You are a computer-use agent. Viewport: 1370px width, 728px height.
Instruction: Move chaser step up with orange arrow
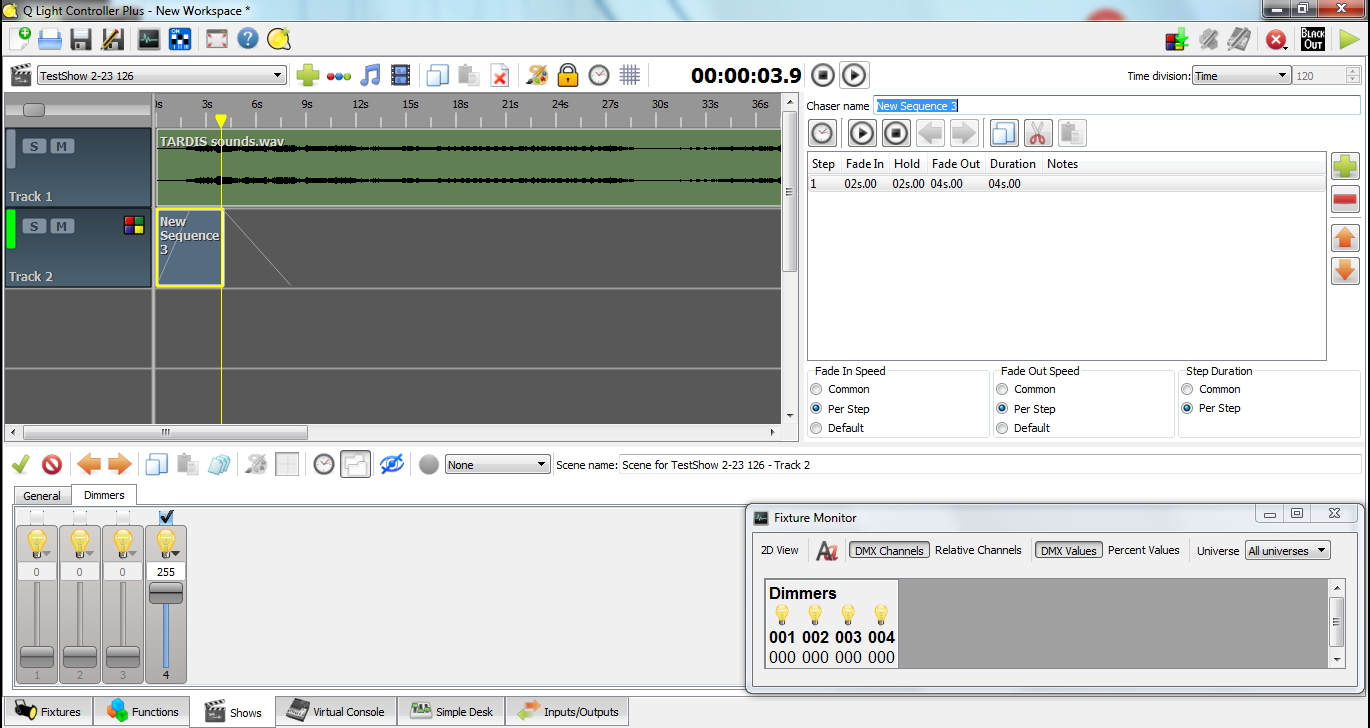[x=1345, y=238]
